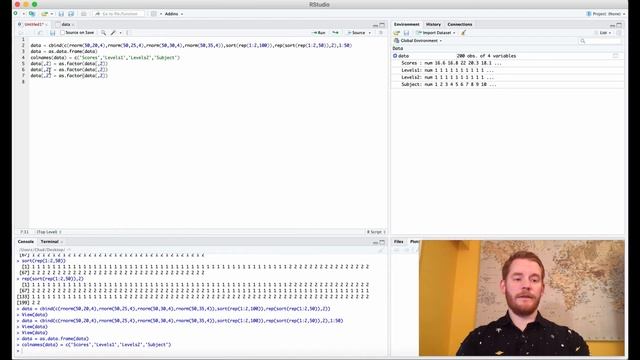Click the document outline icon
Image resolution: width=640 pixels, height=360 pixels.
[381, 33]
